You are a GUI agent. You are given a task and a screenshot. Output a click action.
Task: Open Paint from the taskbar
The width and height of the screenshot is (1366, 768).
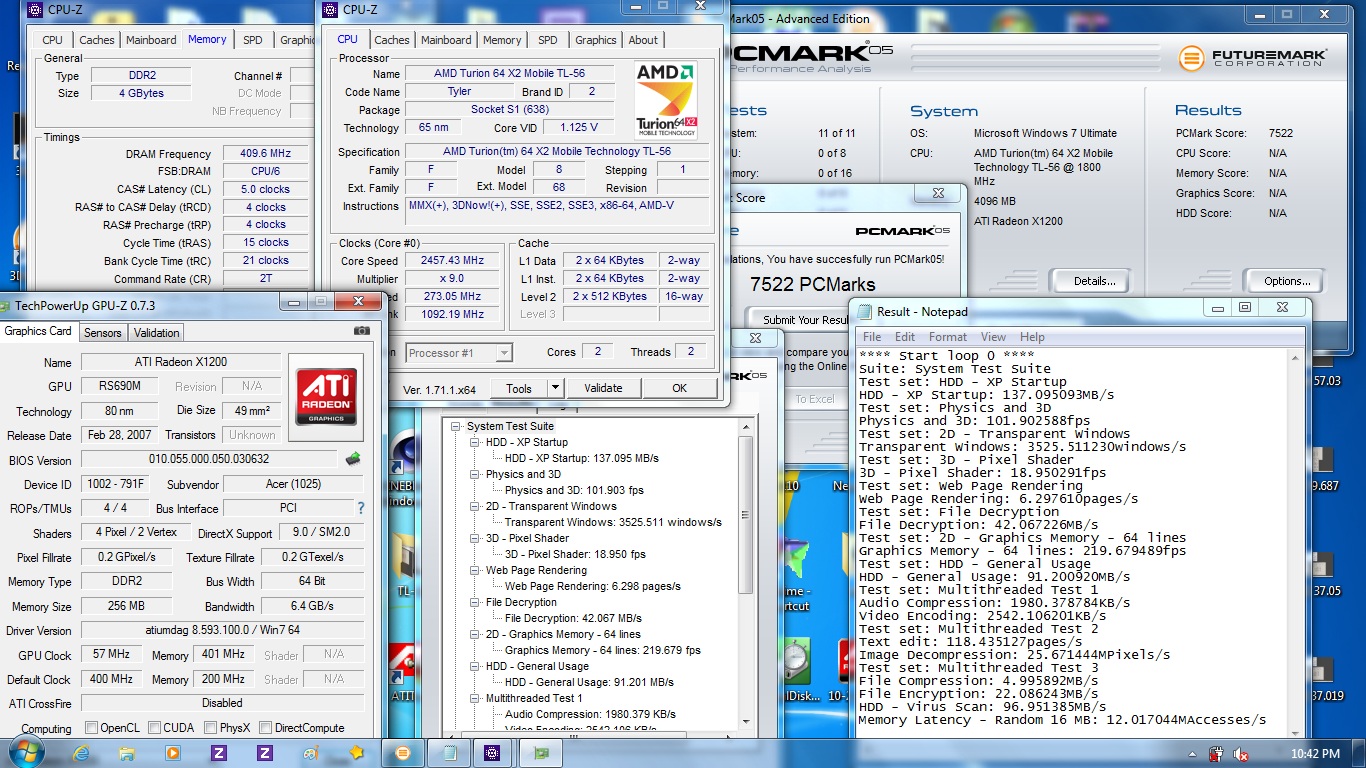coord(311,753)
